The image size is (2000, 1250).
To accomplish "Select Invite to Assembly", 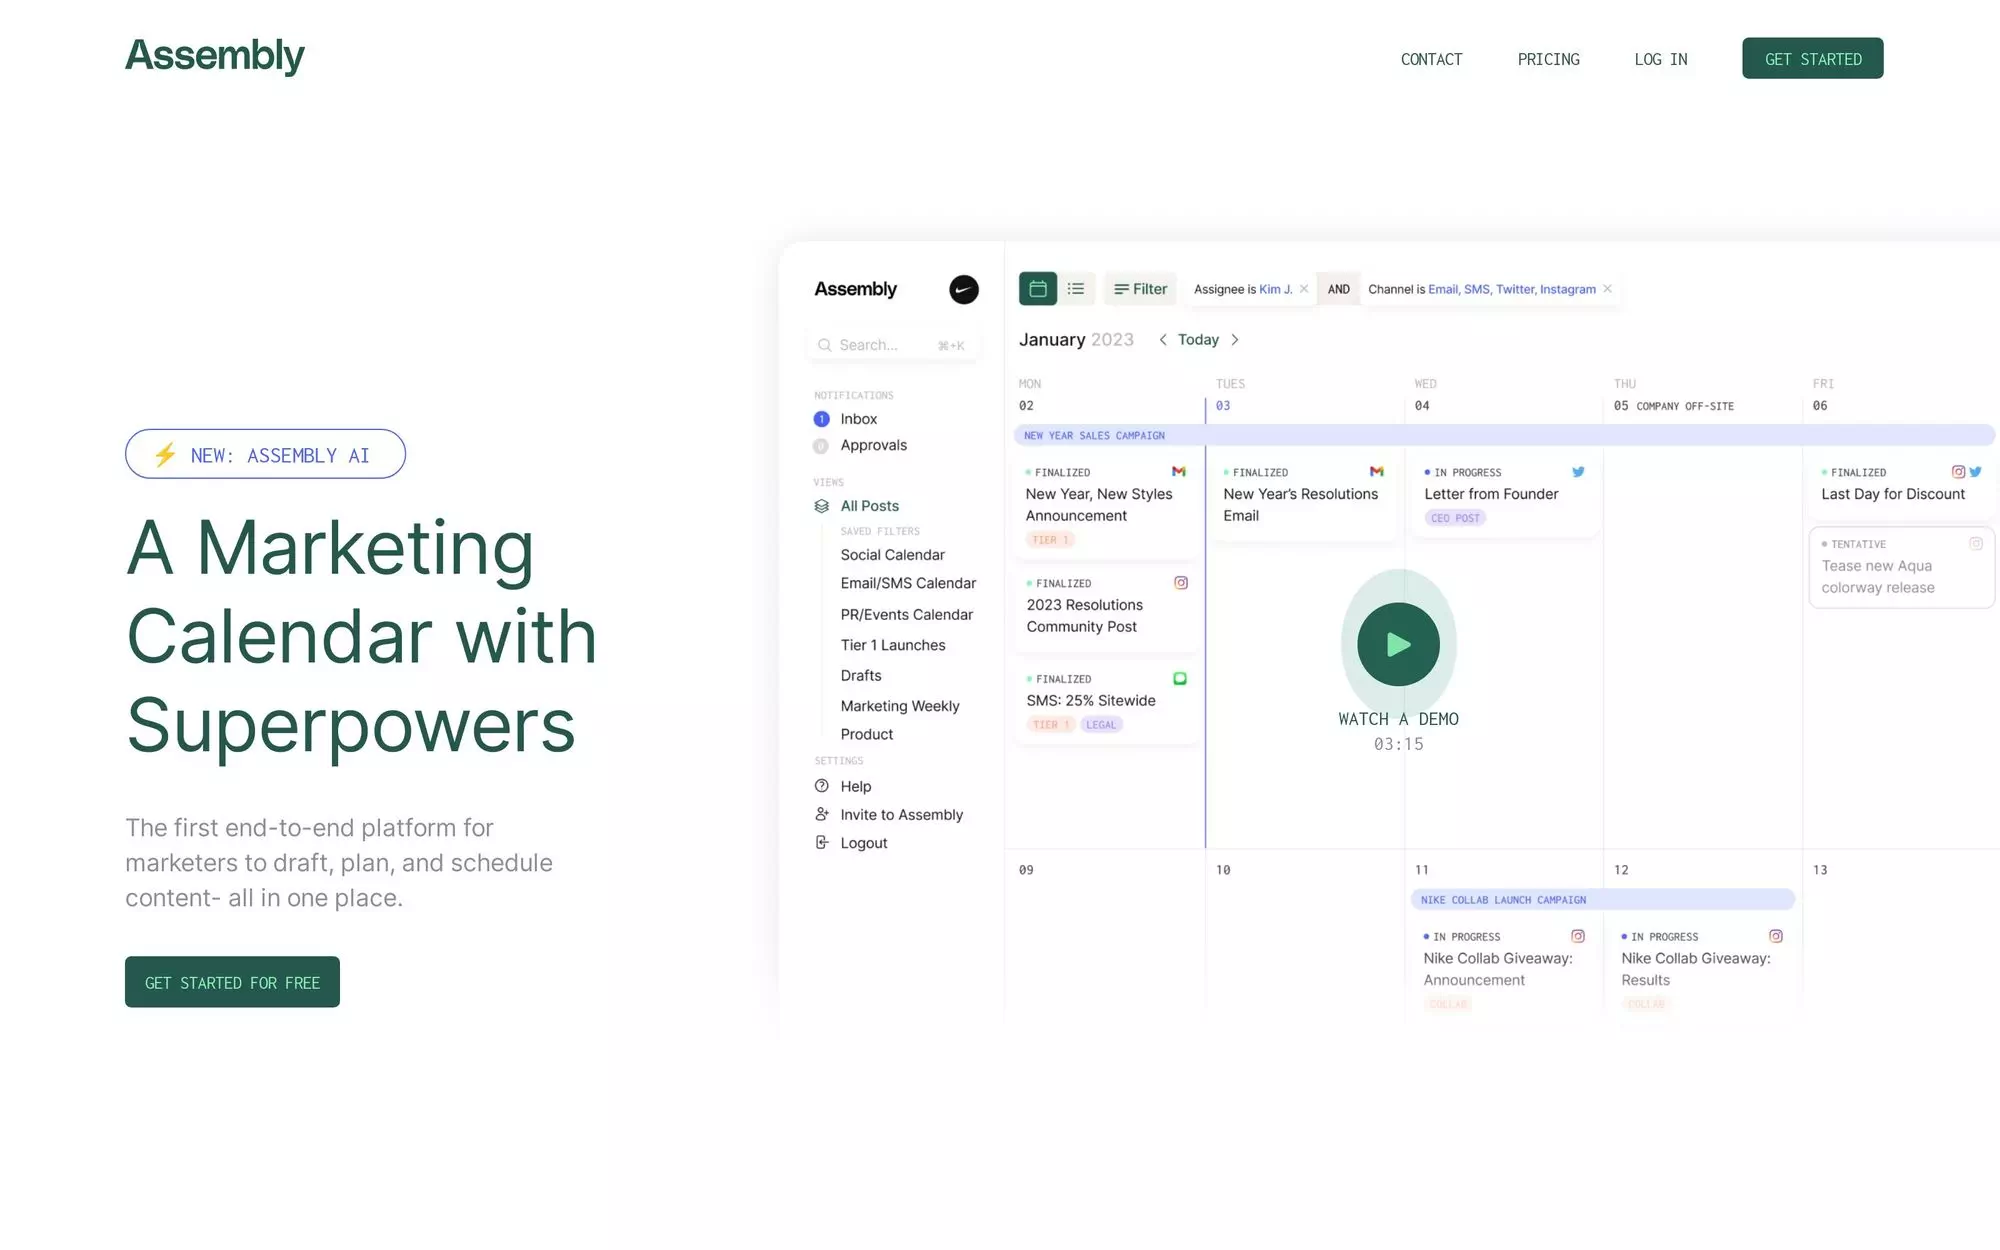I will click(x=901, y=815).
